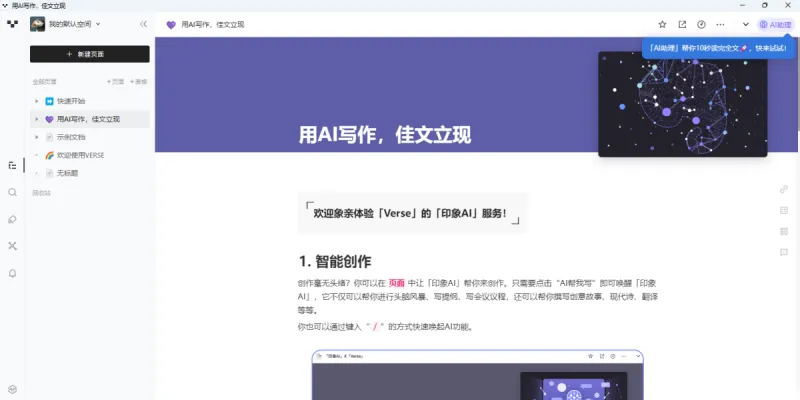Click the brain network cover thumbnail

683,104
